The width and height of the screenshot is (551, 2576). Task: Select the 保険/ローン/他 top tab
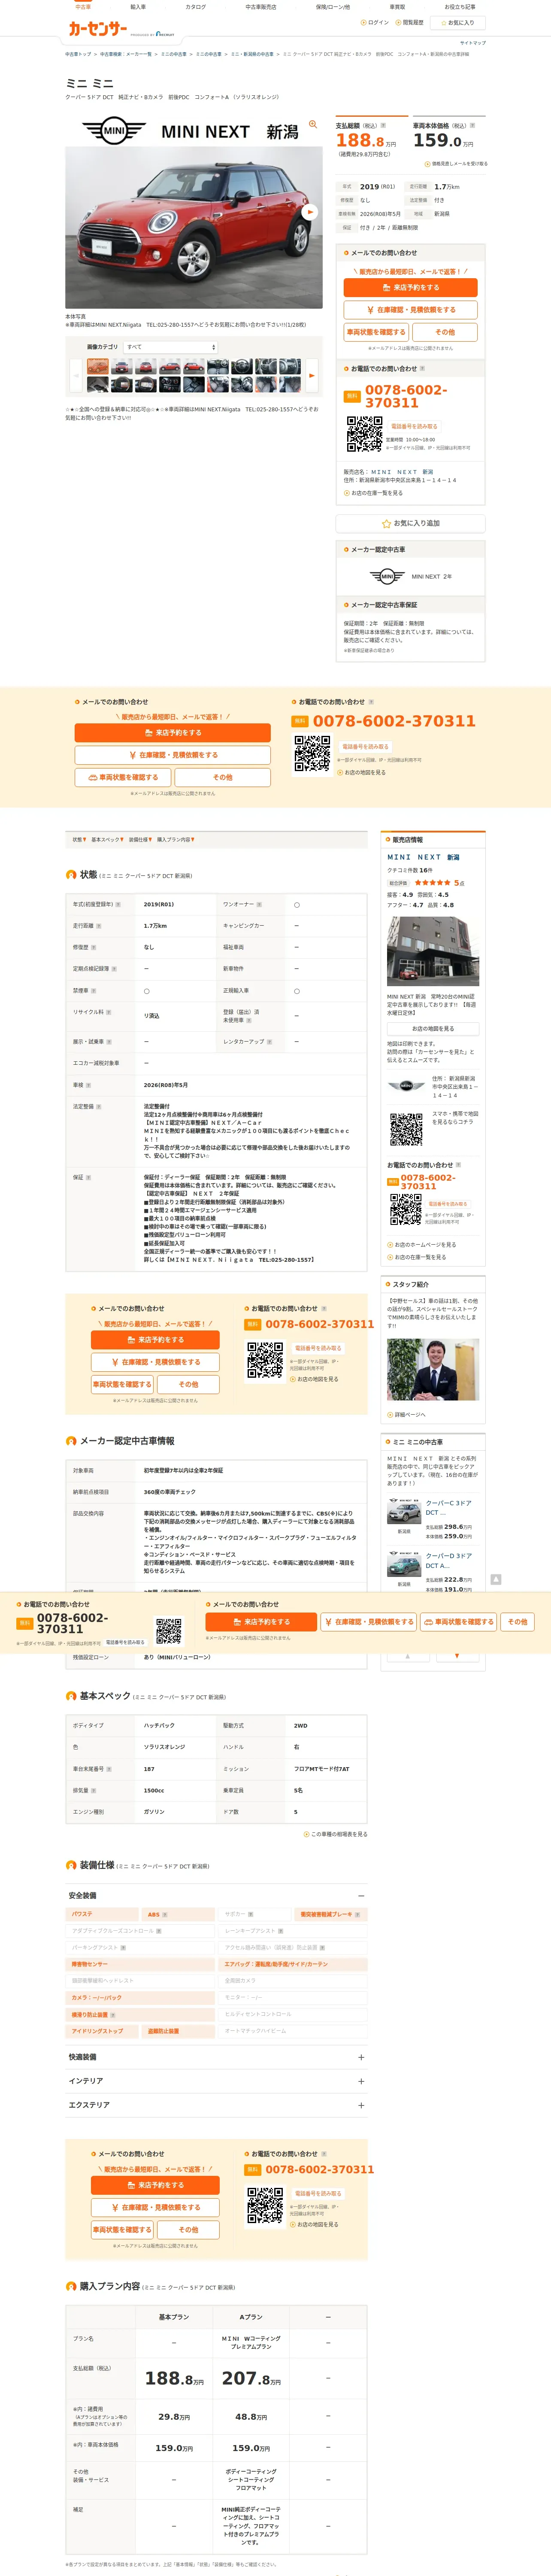(333, 7)
